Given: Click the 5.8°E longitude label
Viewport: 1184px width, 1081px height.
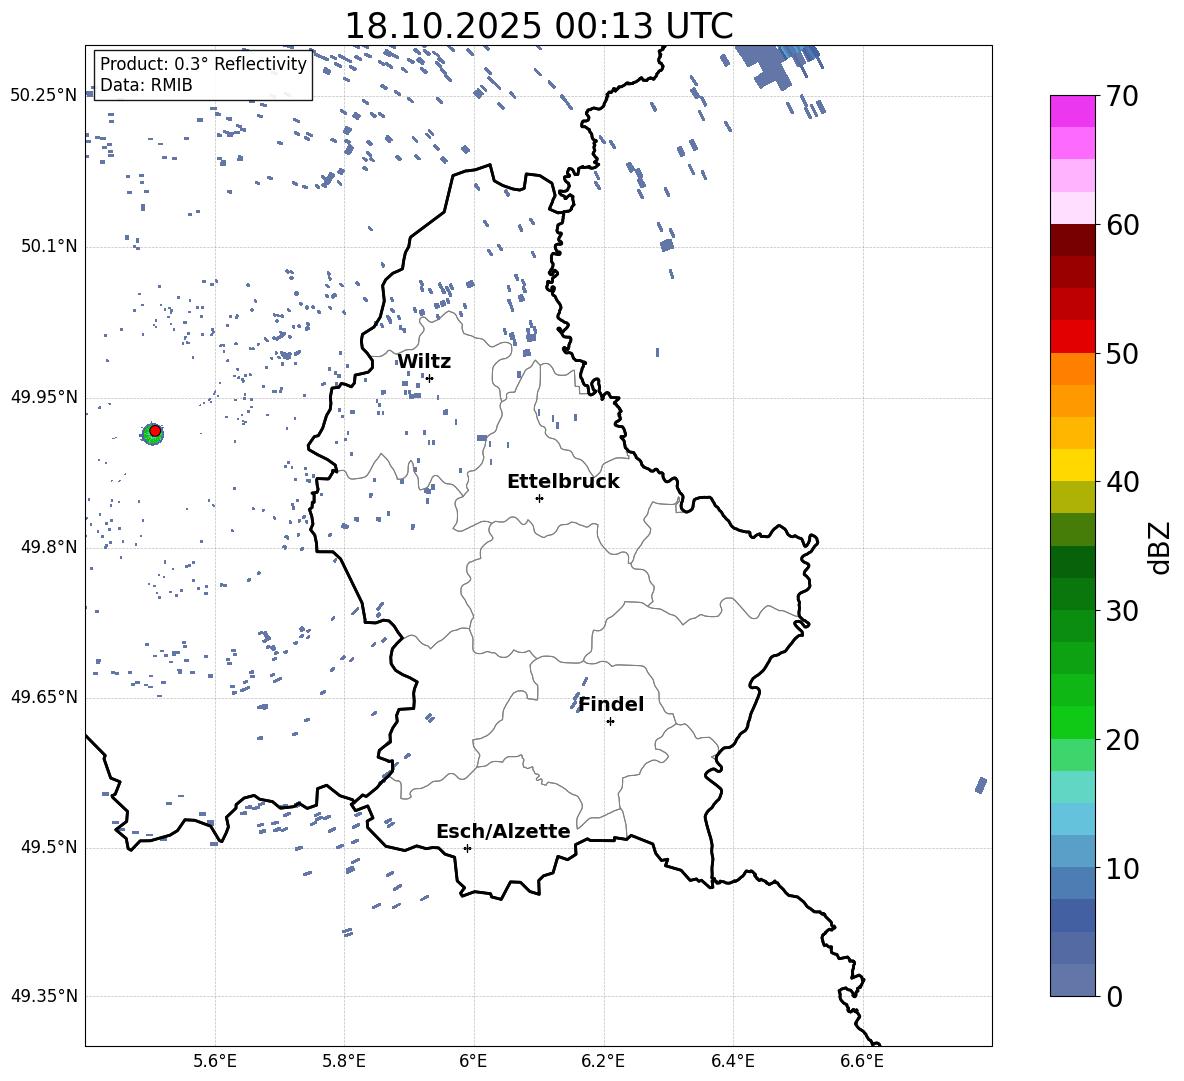Looking at the screenshot, I should pyautogui.click(x=344, y=1061).
